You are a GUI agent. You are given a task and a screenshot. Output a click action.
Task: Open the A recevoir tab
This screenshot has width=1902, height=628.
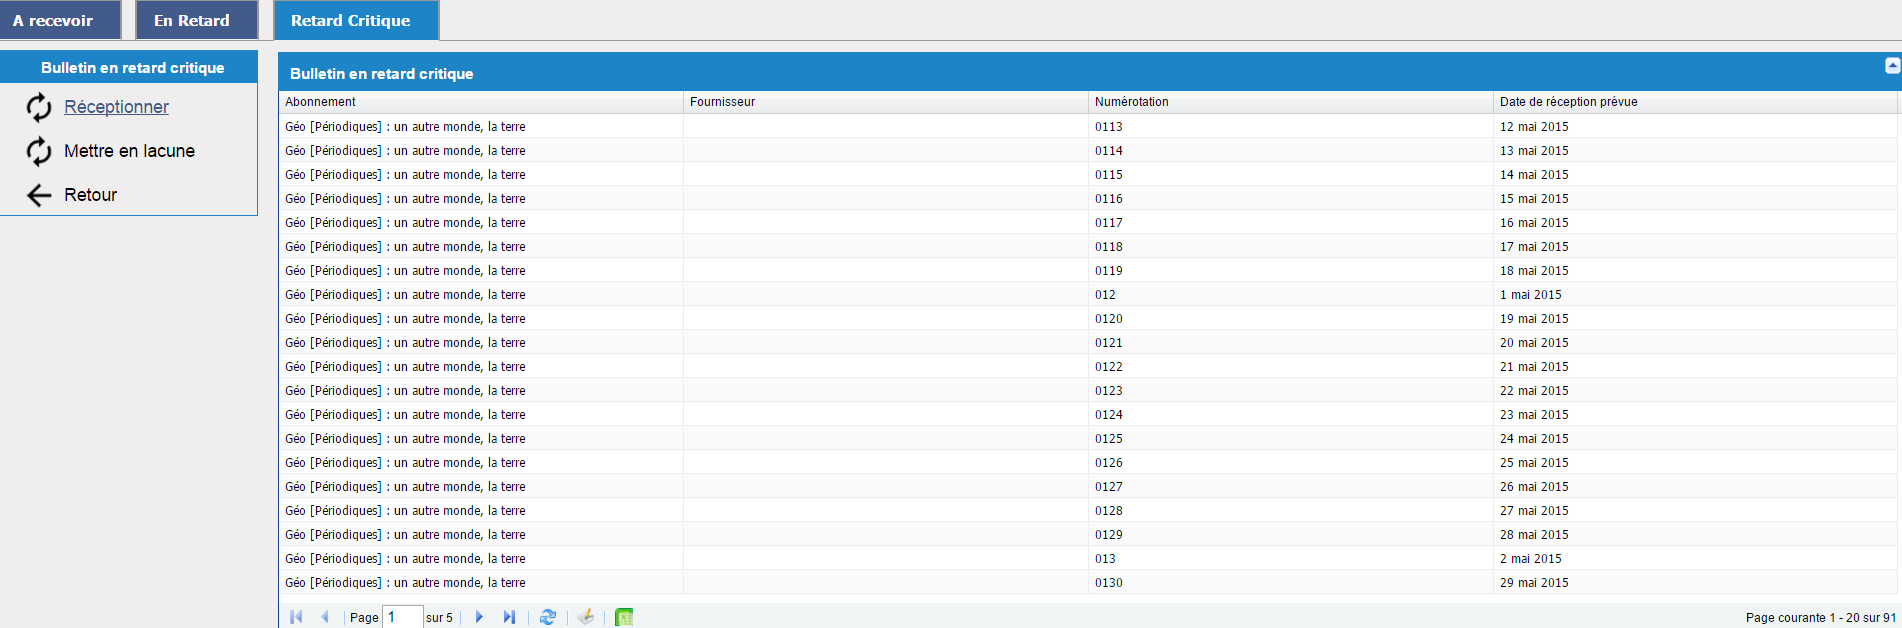click(60, 20)
